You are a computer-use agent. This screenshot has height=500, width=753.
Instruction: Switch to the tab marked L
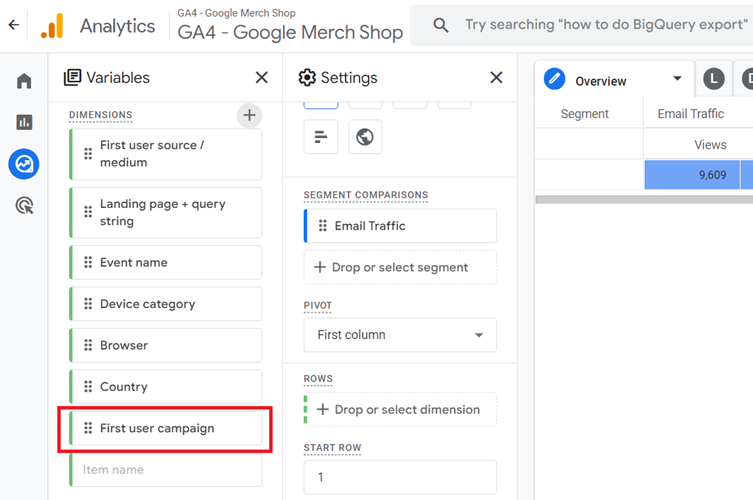[713, 79]
